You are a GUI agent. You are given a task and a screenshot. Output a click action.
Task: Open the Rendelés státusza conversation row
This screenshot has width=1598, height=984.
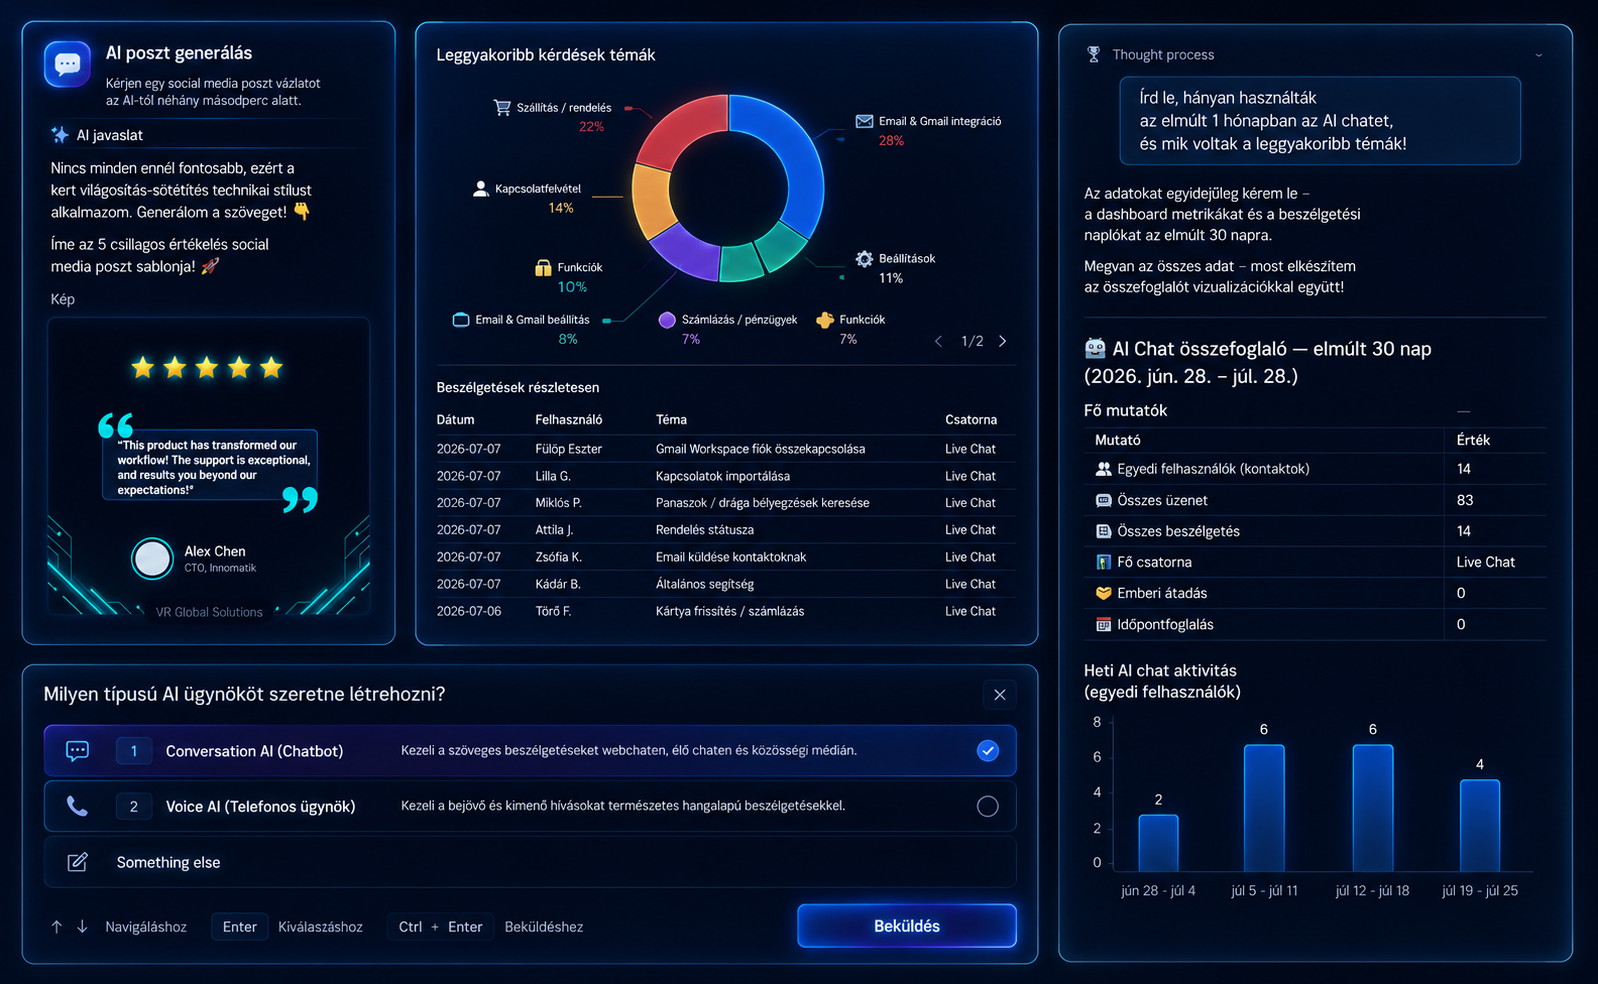pos(726,530)
